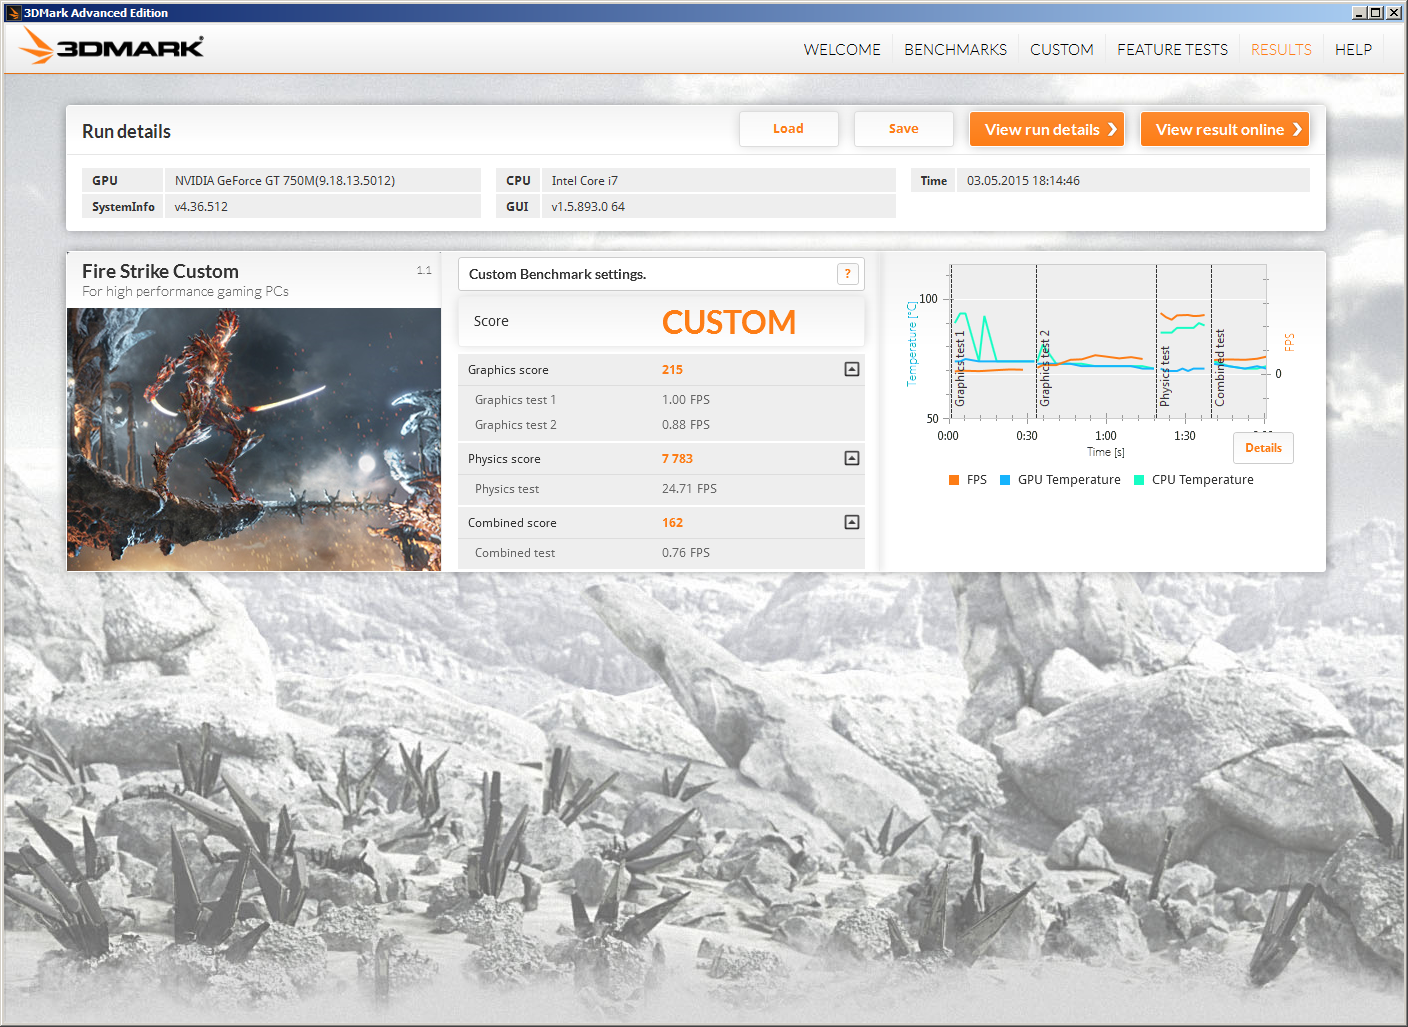Click the orange FPS legend swatch

tap(954, 480)
